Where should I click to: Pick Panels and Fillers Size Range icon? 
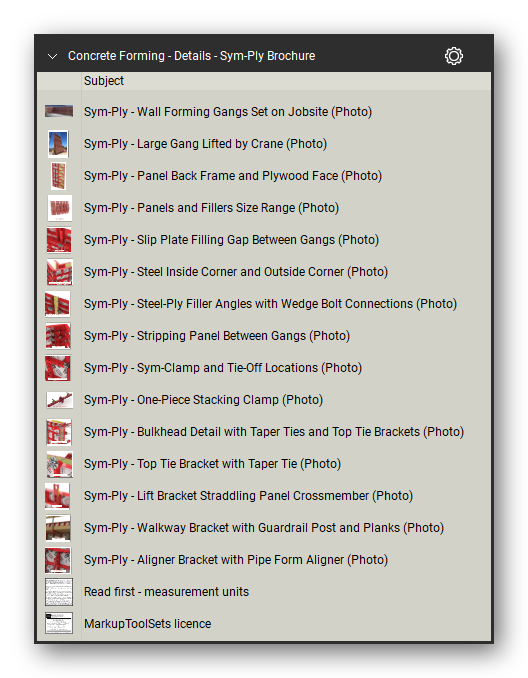pyautogui.click(x=59, y=208)
